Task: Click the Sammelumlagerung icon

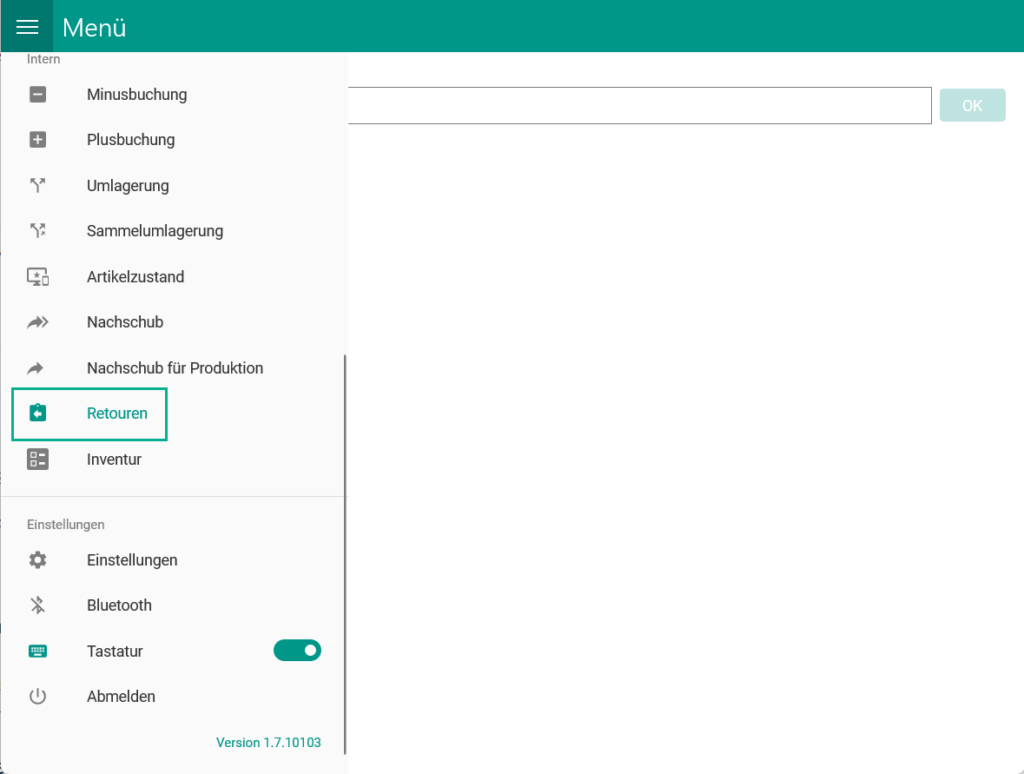Action: (37, 231)
